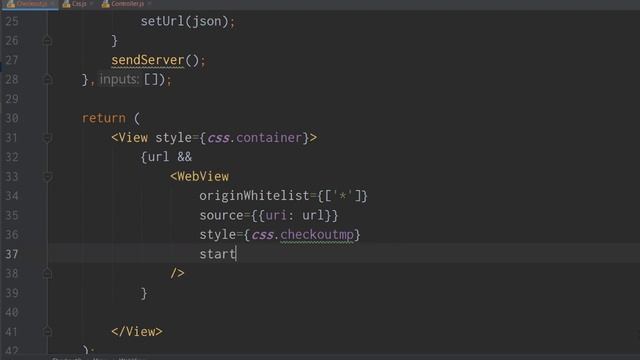
Task: Click 'container' in css.container
Action: point(269,138)
